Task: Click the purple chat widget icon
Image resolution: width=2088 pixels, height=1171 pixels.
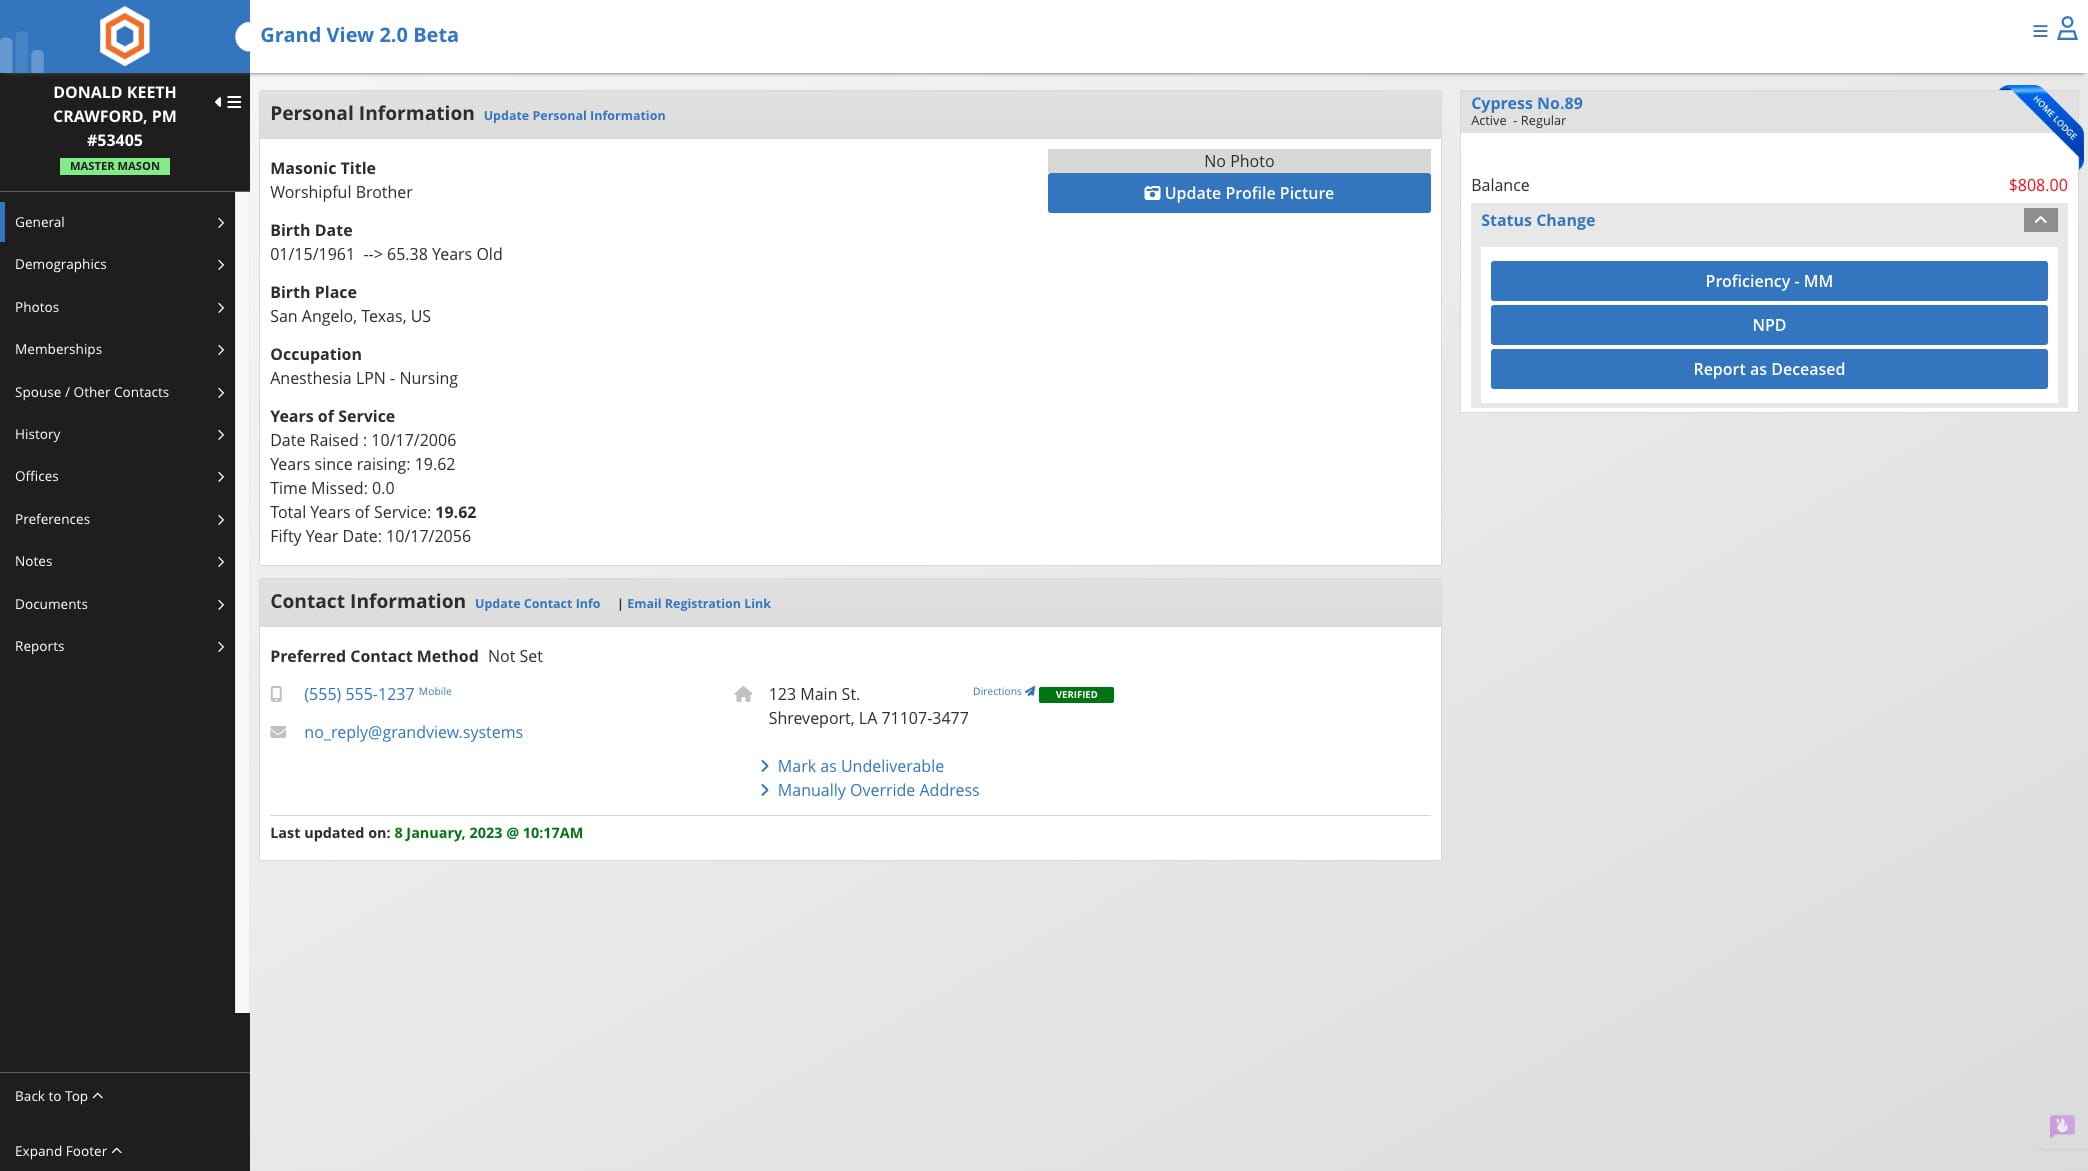Action: [2061, 1126]
